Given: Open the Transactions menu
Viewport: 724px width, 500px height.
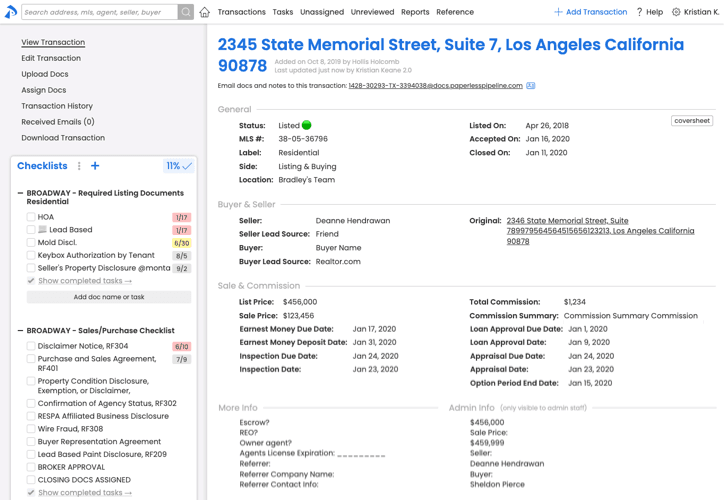Looking at the screenshot, I should [x=241, y=12].
